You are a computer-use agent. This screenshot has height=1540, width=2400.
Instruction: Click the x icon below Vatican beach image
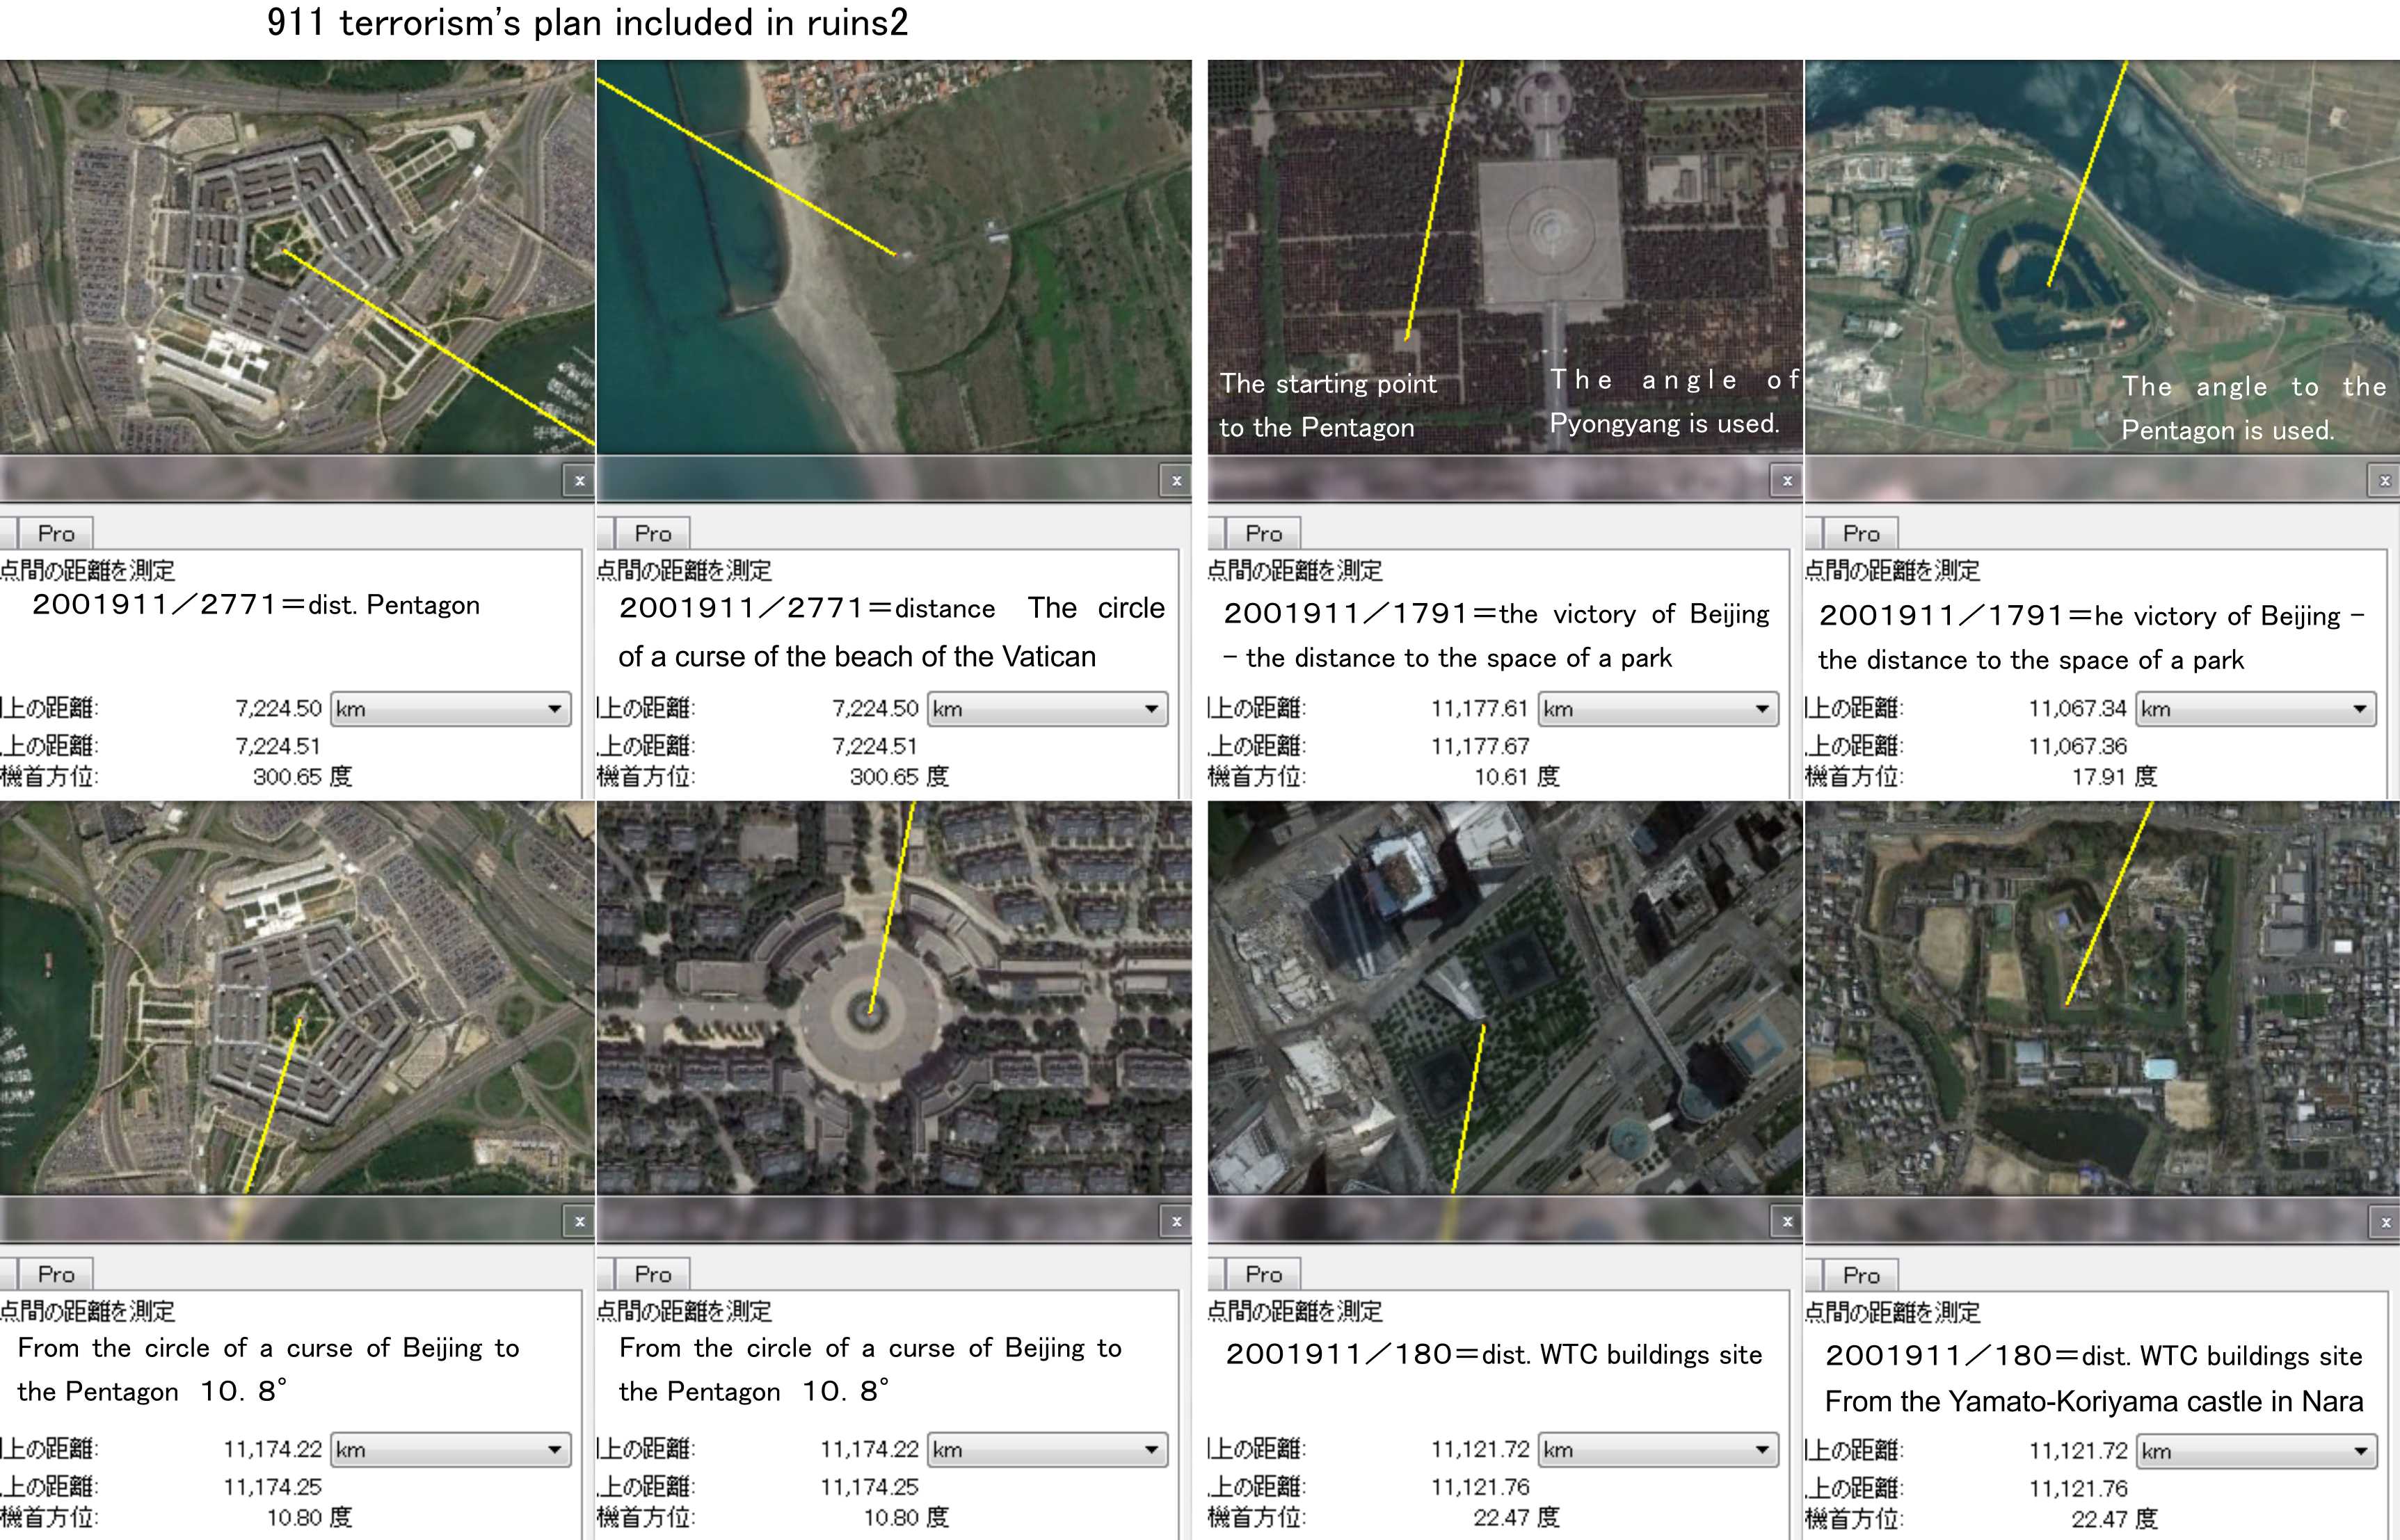click(x=1176, y=481)
